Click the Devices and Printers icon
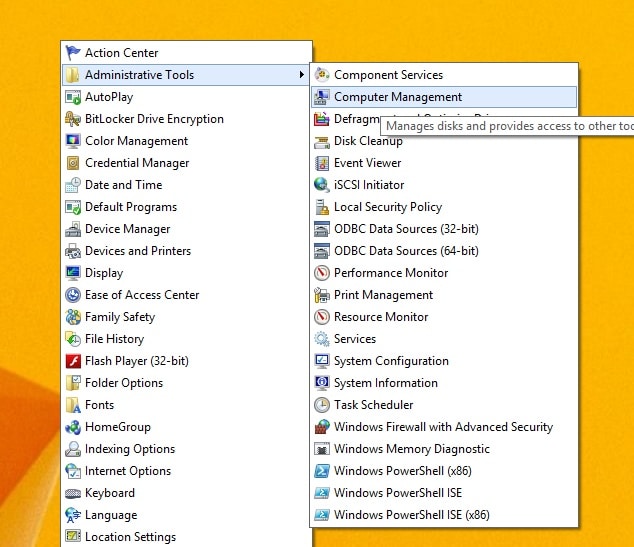 click(73, 251)
